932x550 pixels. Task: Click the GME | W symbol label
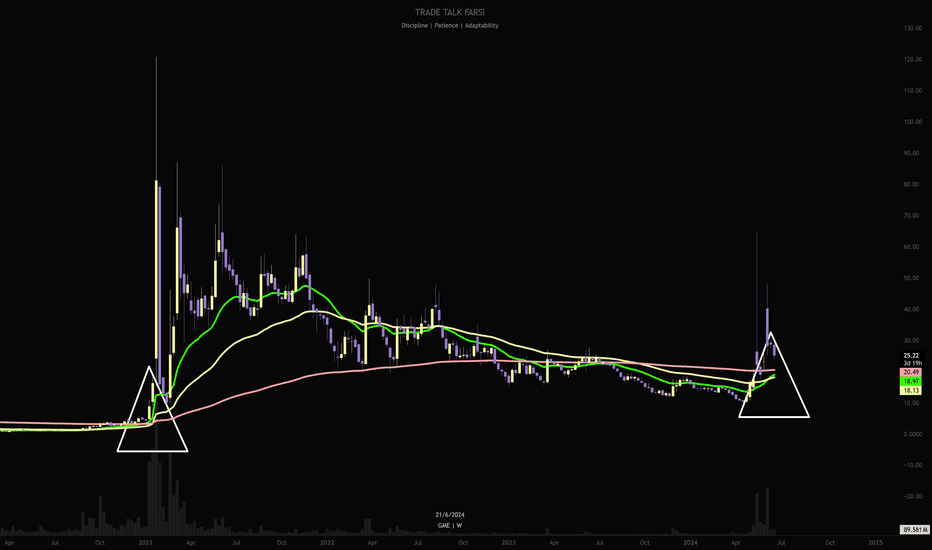[x=449, y=526]
